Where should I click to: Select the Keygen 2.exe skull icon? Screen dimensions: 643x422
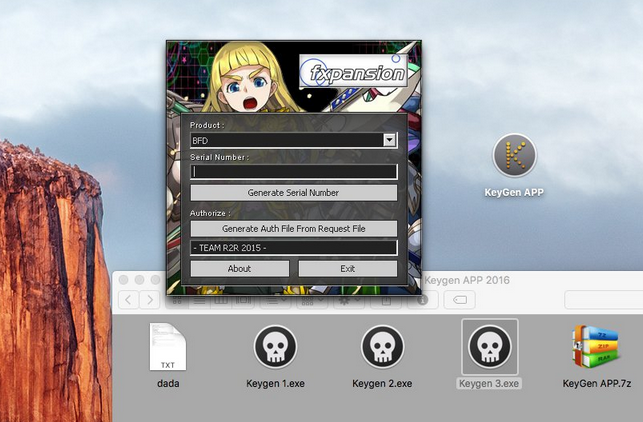(382, 347)
